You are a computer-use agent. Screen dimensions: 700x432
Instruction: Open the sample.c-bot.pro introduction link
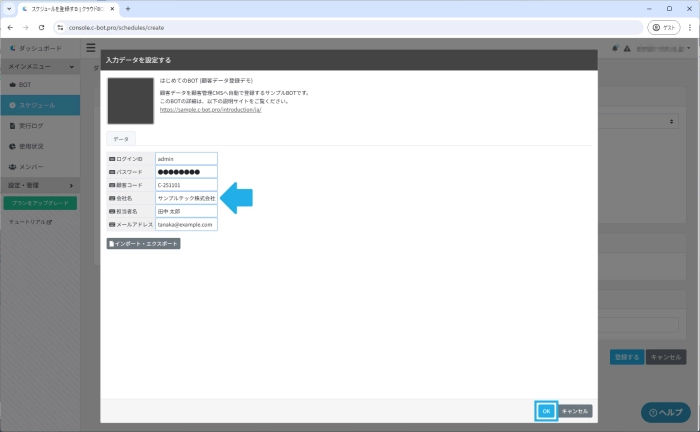click(x=210, y=109)
